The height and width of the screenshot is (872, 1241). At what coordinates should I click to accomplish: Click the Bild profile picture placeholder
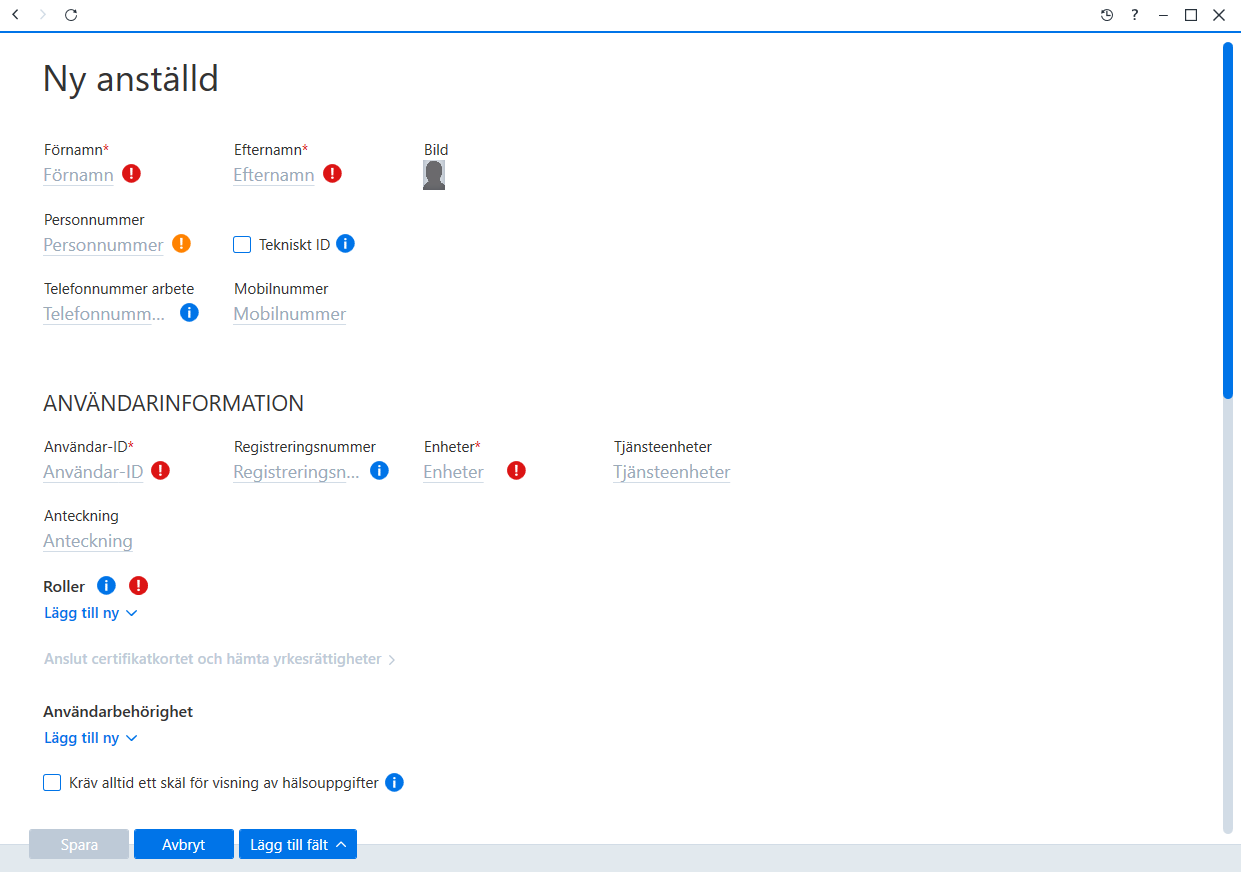pyautogui.click(x=434, y=175)
